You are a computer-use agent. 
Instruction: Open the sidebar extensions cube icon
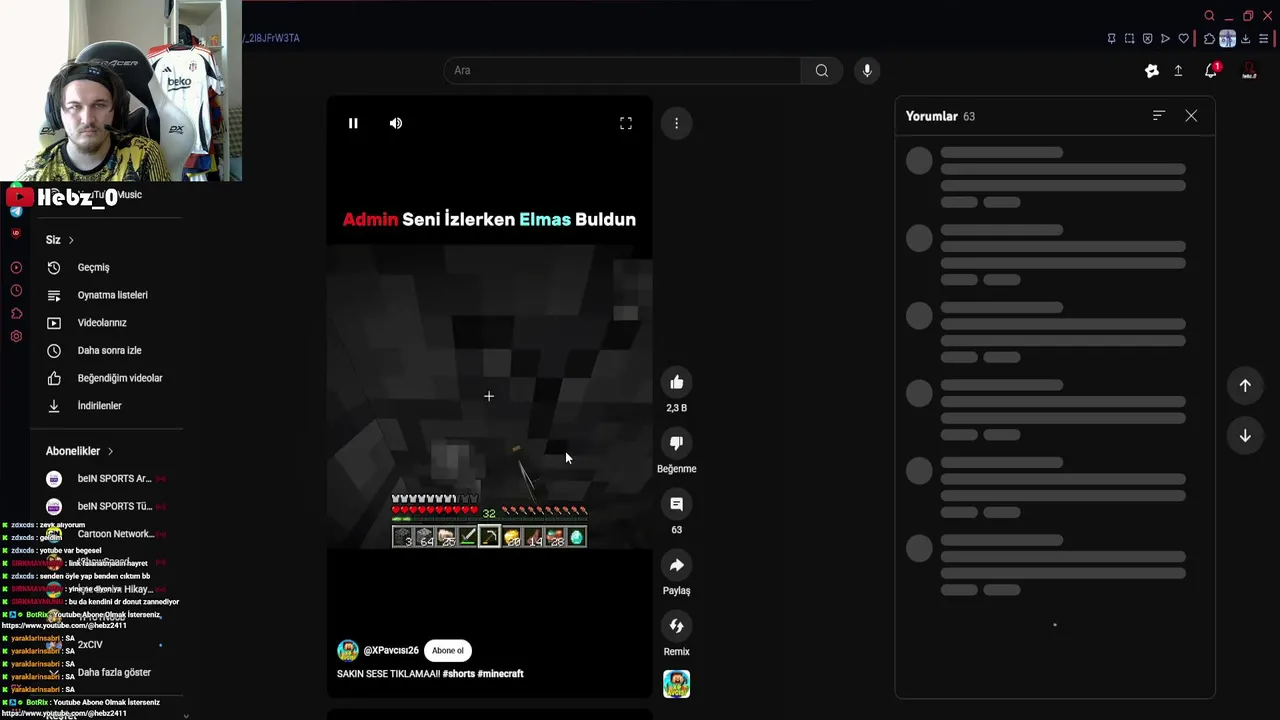[16, 314]
